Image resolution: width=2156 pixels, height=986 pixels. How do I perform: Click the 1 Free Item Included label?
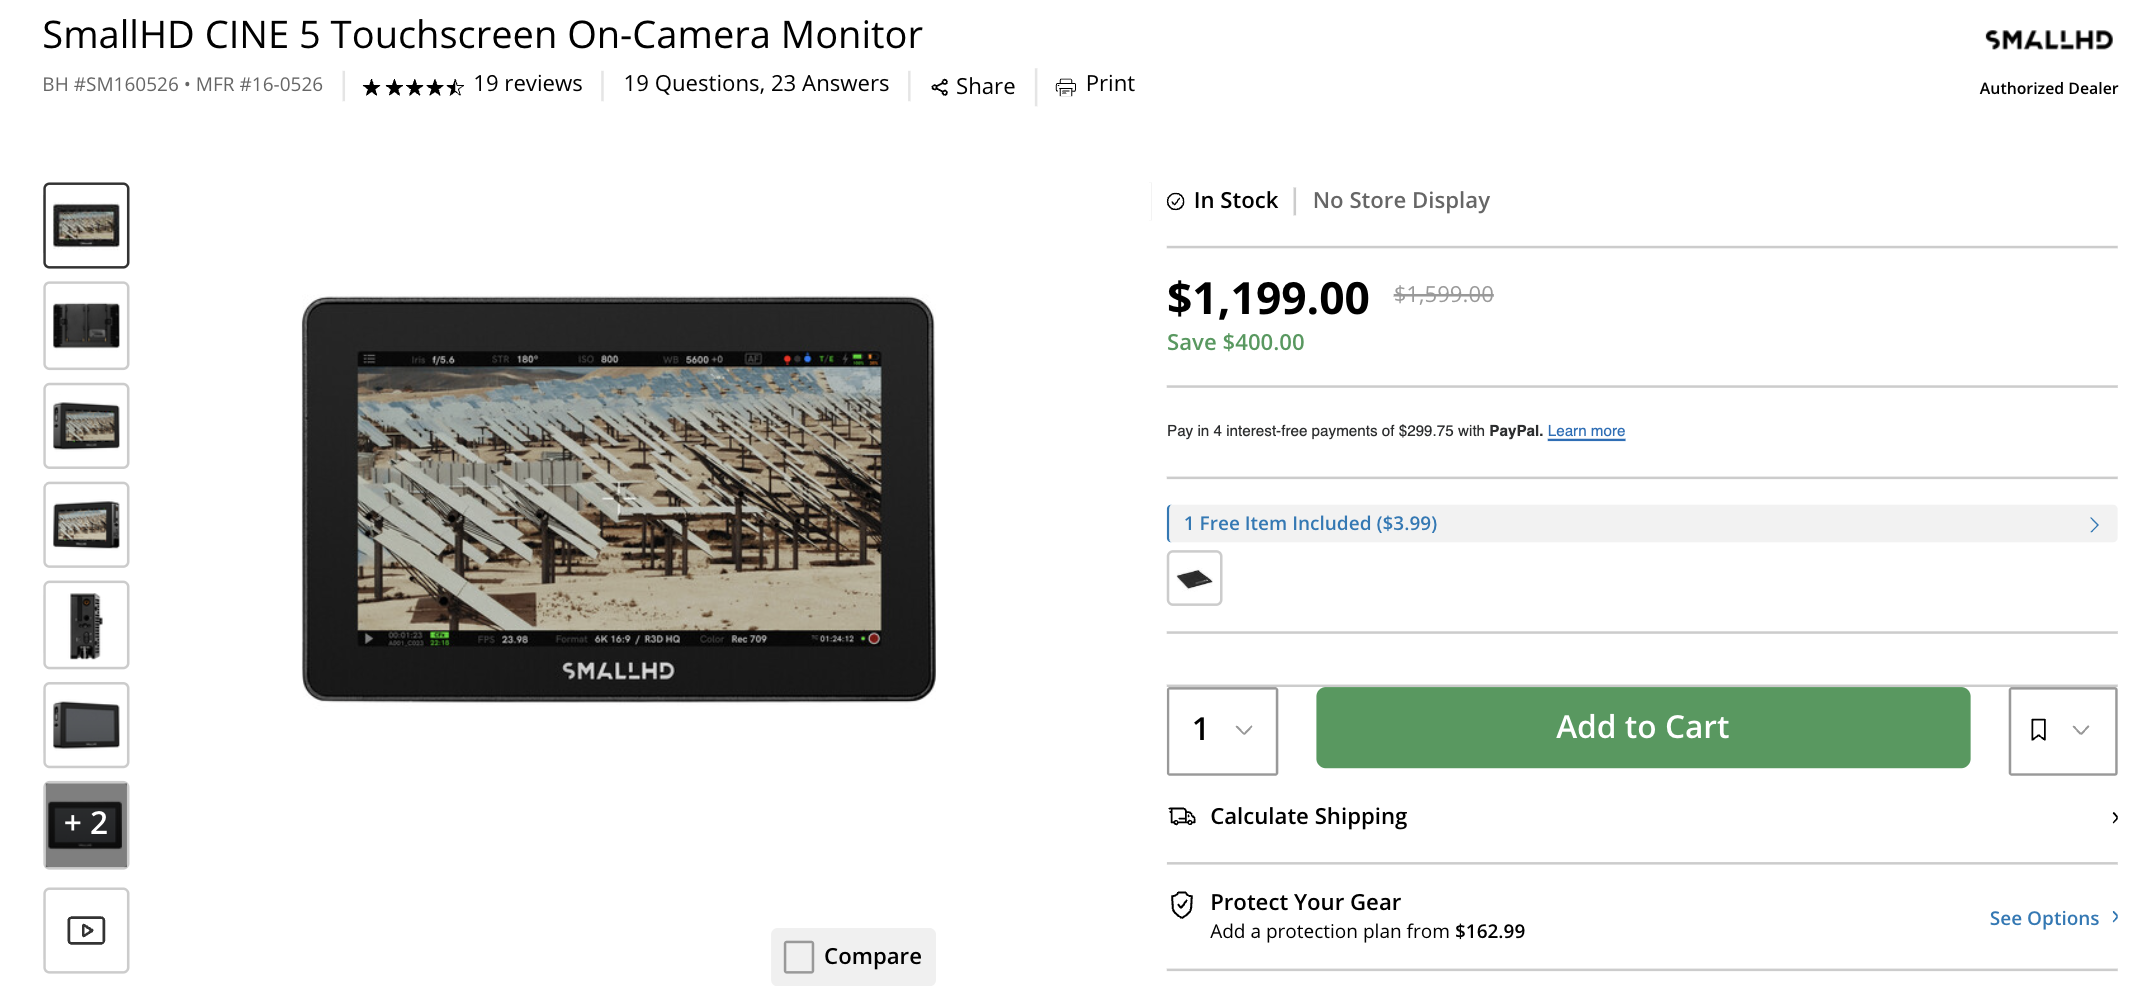click(x=1310, y=524)
